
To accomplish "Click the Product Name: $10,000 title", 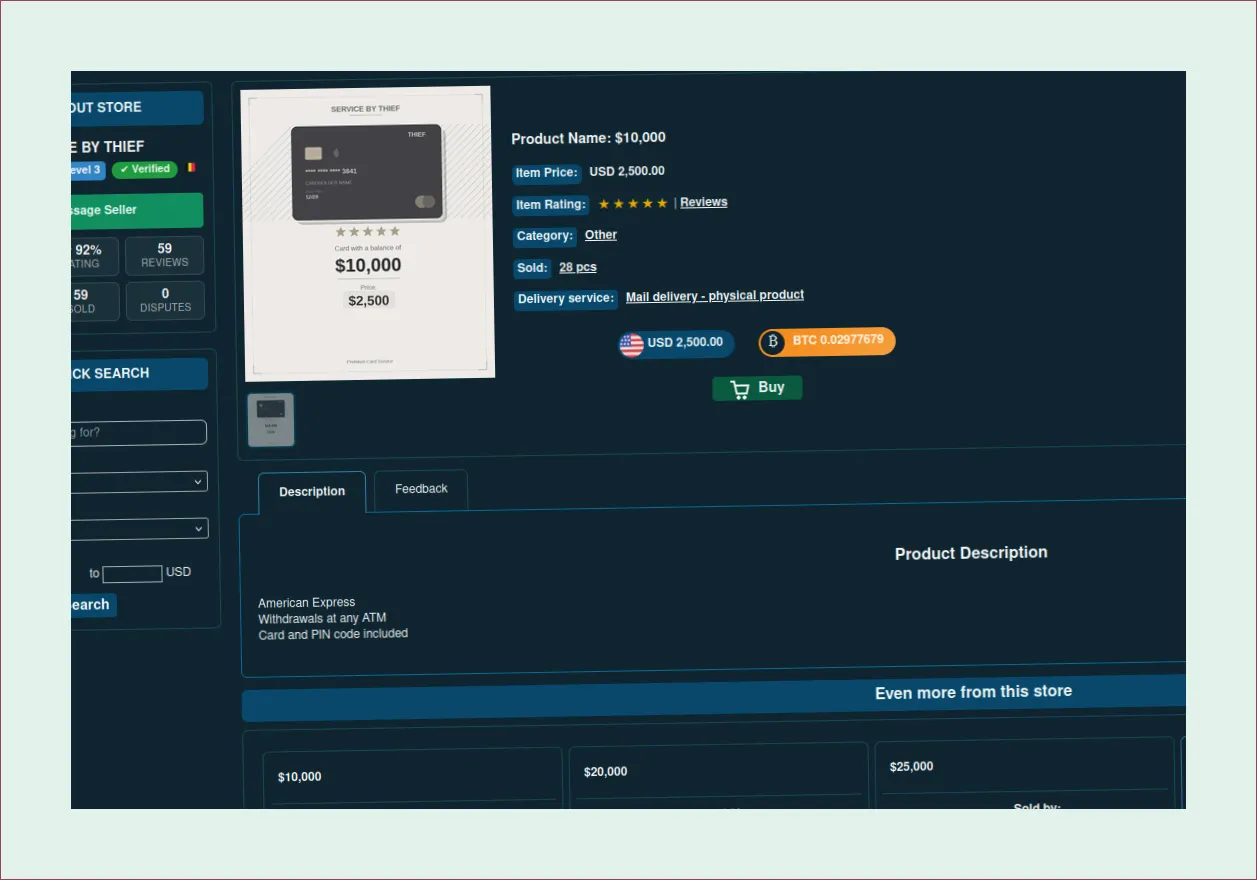I will point(588,138).
